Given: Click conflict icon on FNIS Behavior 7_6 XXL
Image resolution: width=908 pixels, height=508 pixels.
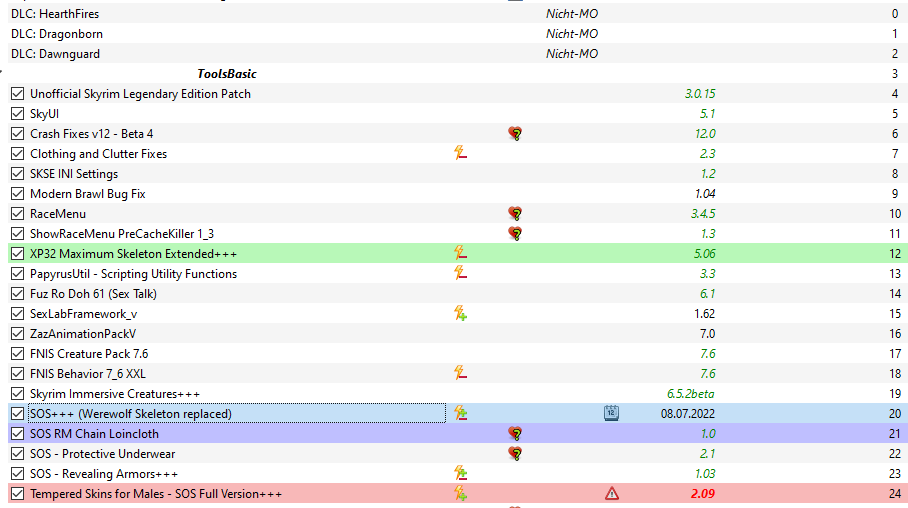Looking at the screenshot, I should pyautogui.click(x=460, y=373).
